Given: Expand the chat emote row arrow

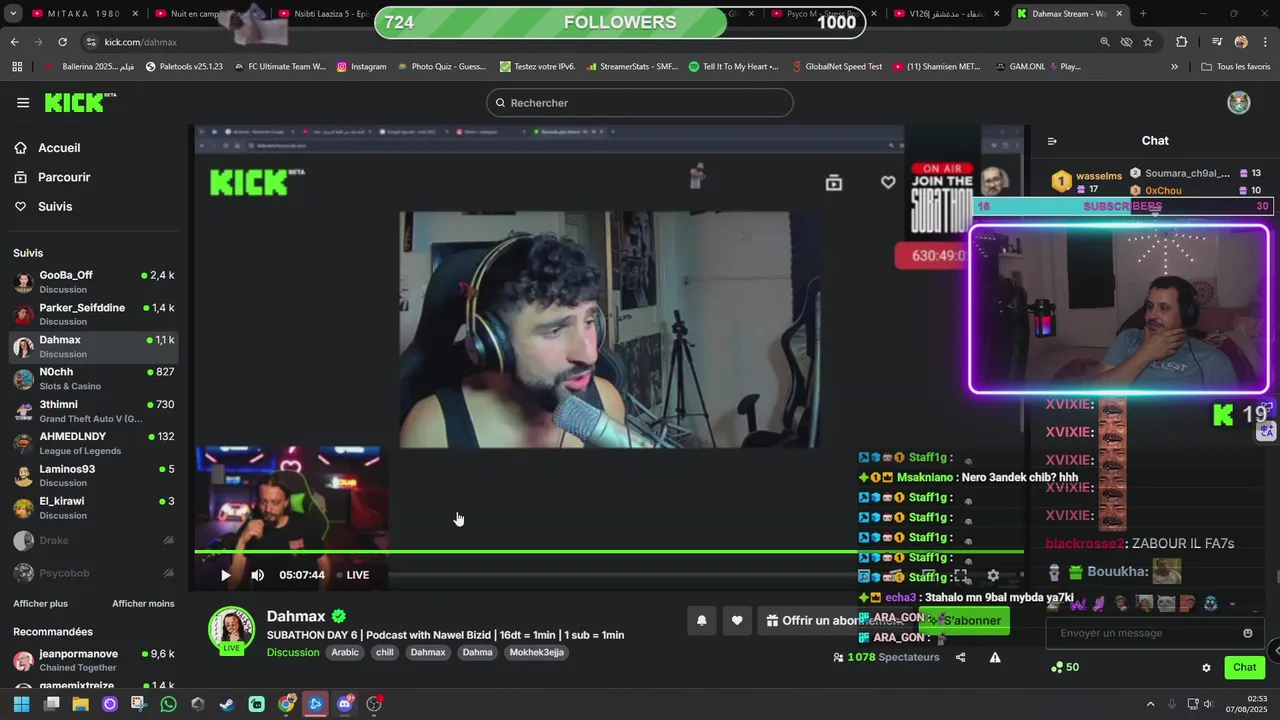Looking at the screenshot, I should coord(1232,604).
